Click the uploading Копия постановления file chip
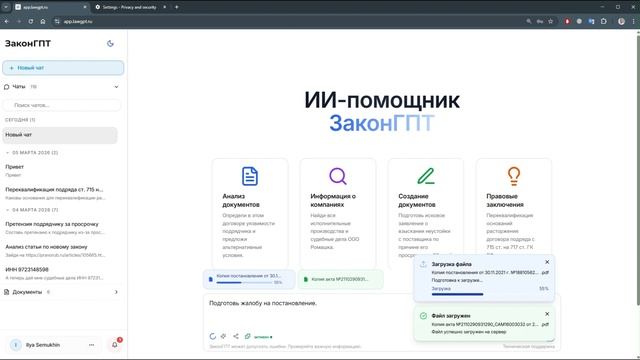This screenshot has height=360, width=640. pos(249,279)
